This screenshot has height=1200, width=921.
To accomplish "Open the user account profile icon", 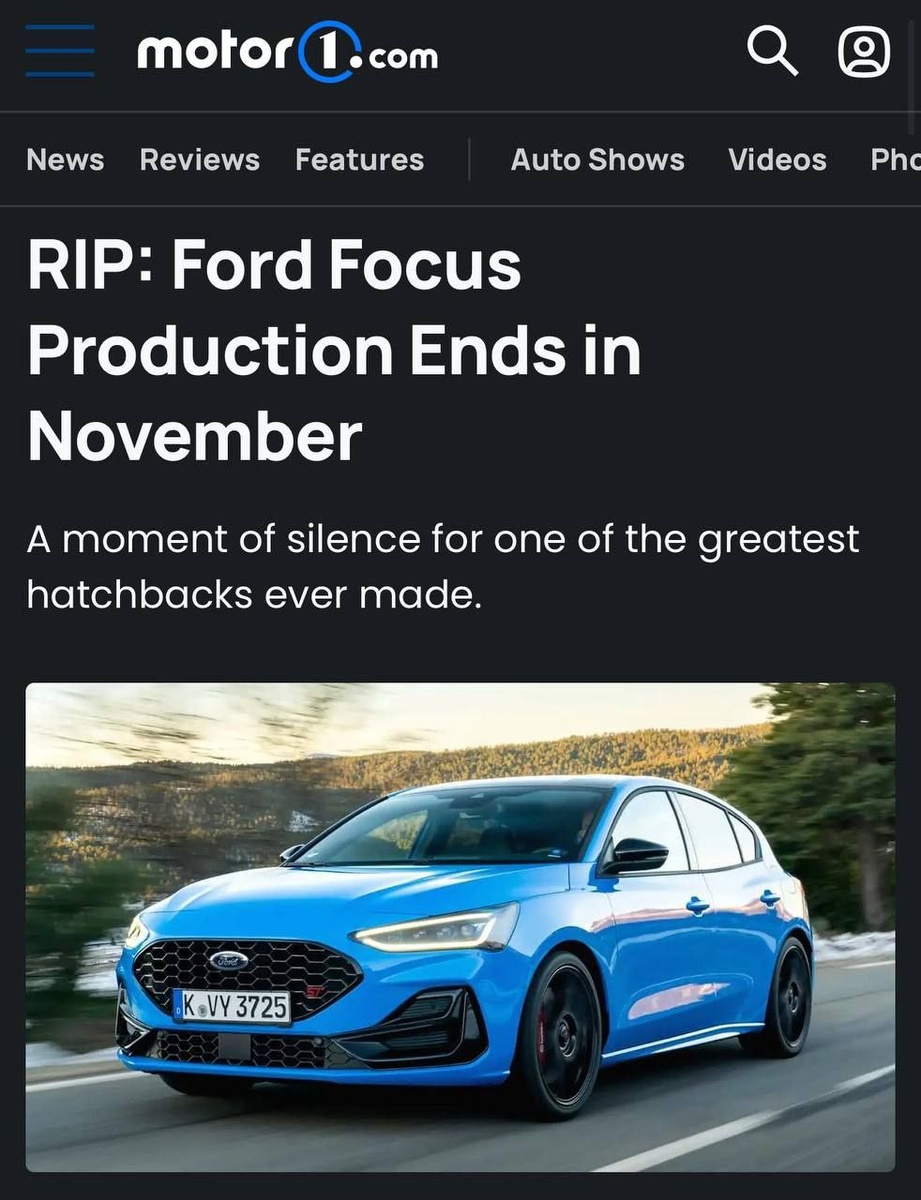I will 864,51.
